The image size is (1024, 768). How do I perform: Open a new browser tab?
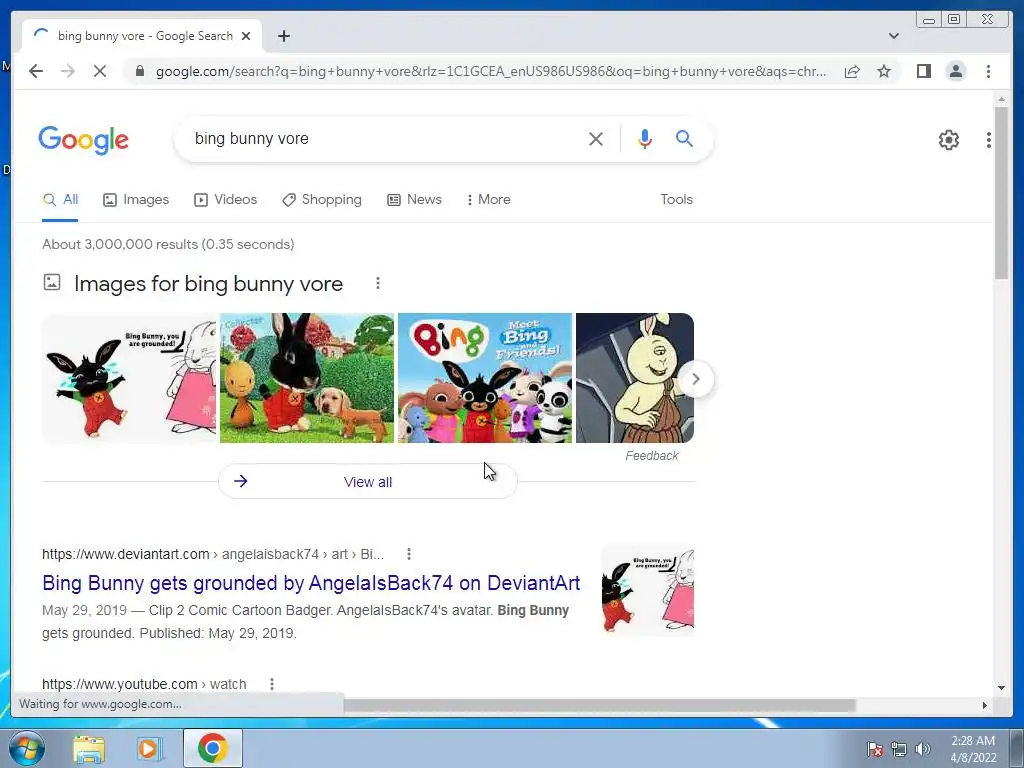click(283, 36)
